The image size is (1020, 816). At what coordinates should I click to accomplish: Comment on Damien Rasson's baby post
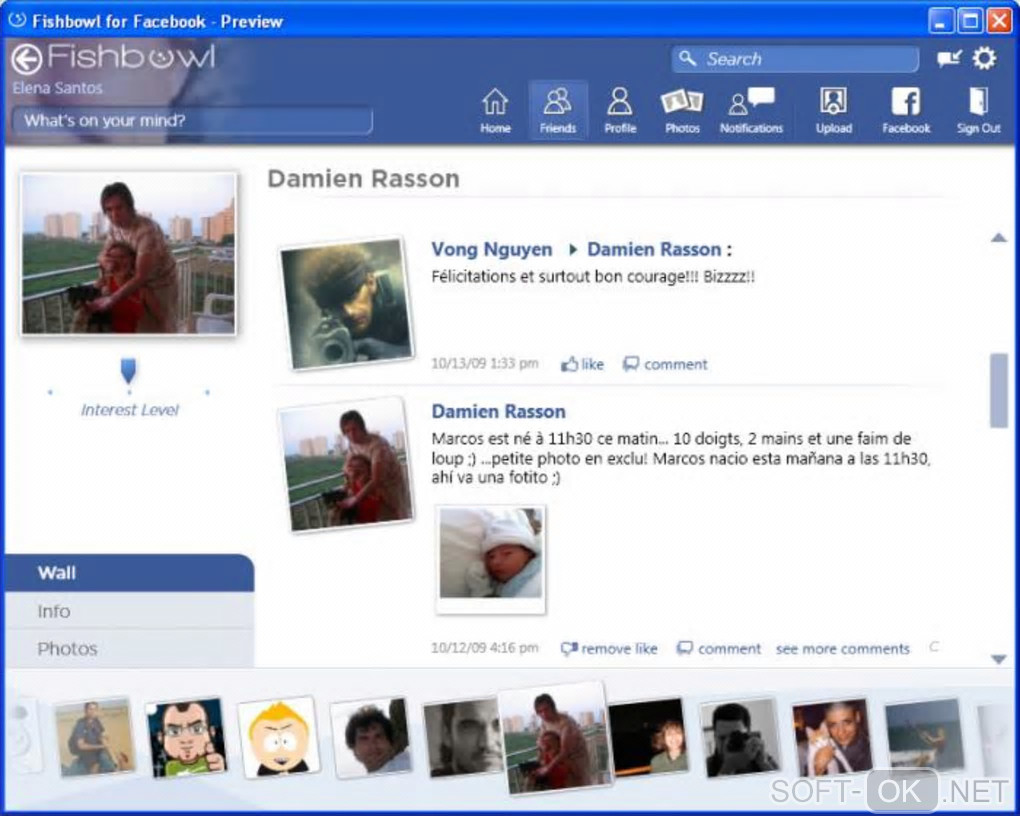tap(719, 648)
